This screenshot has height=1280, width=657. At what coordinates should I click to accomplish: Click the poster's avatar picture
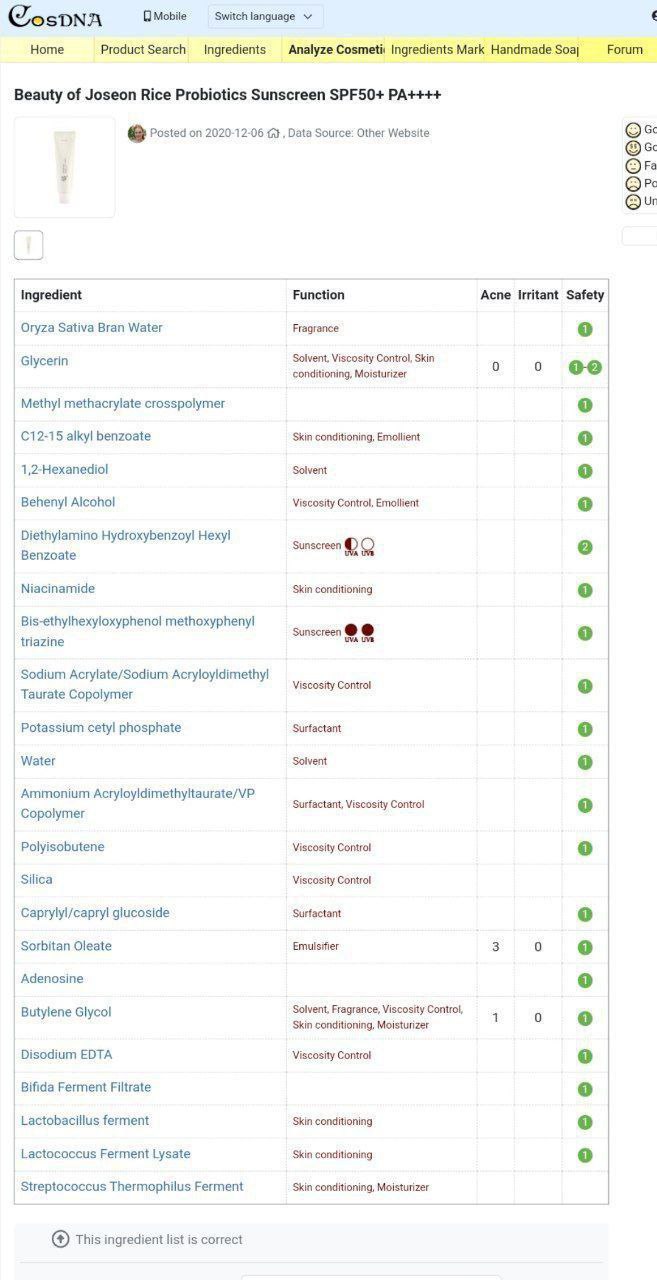pos(137,133)
